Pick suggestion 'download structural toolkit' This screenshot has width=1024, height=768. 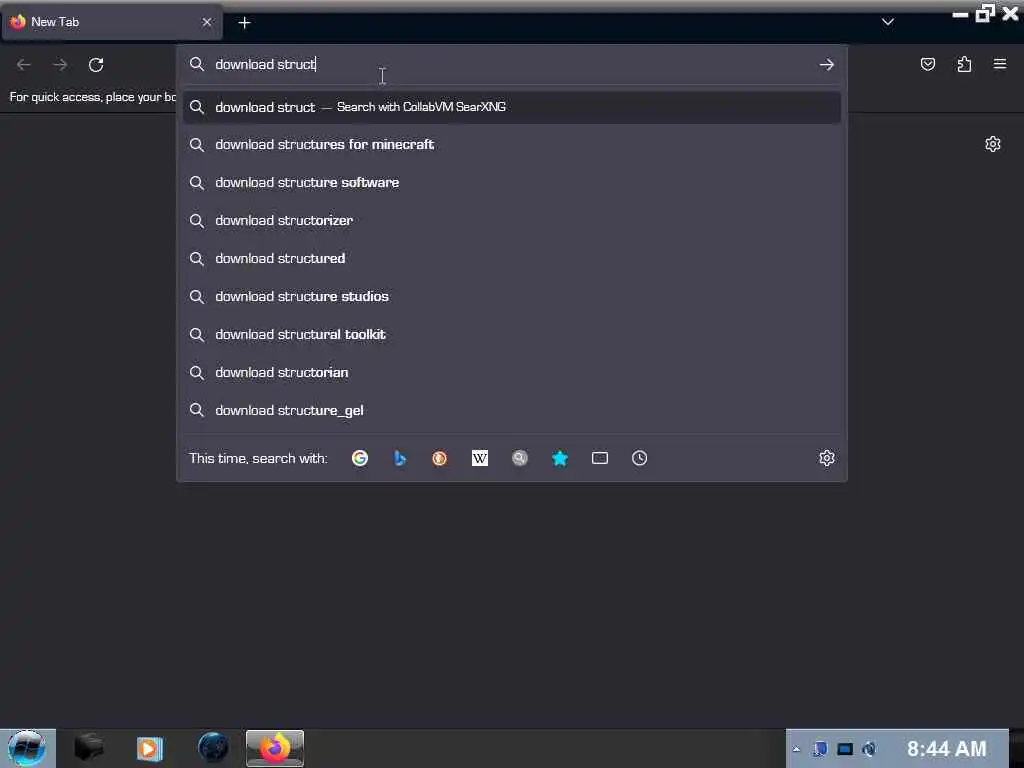[x=511, y=334]
